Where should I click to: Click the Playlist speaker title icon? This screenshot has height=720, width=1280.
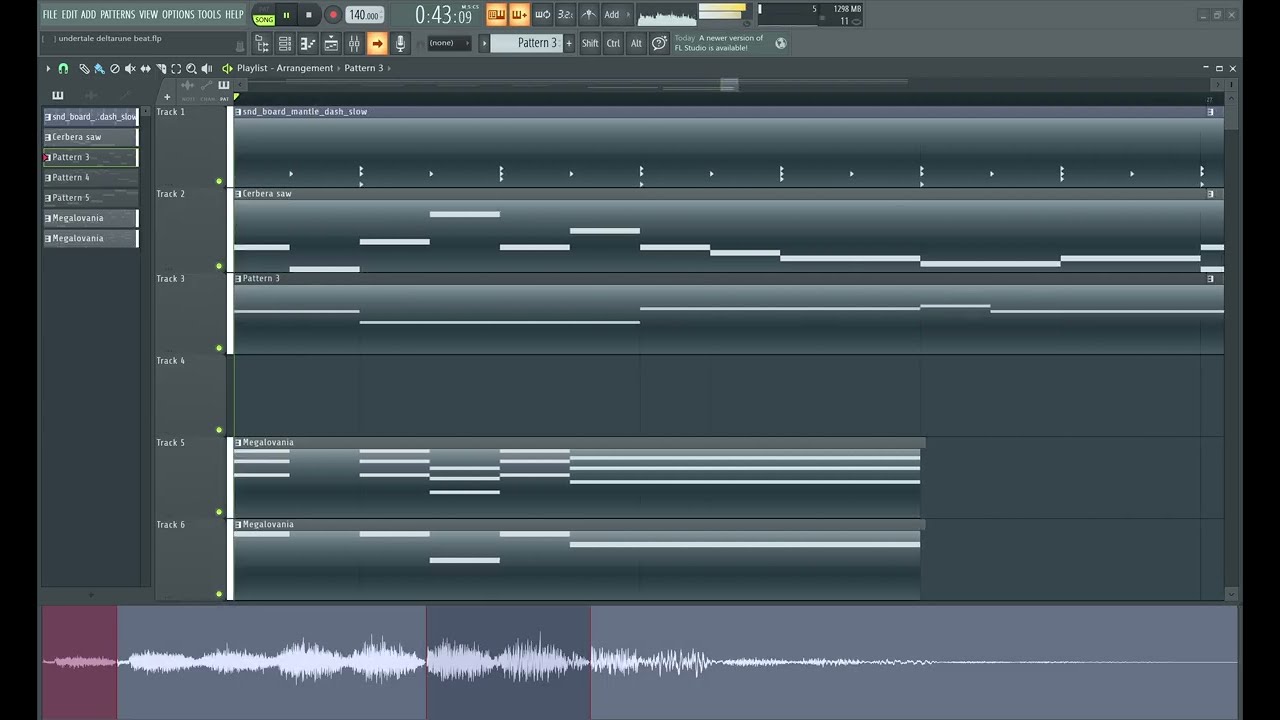tap(227, 68)
